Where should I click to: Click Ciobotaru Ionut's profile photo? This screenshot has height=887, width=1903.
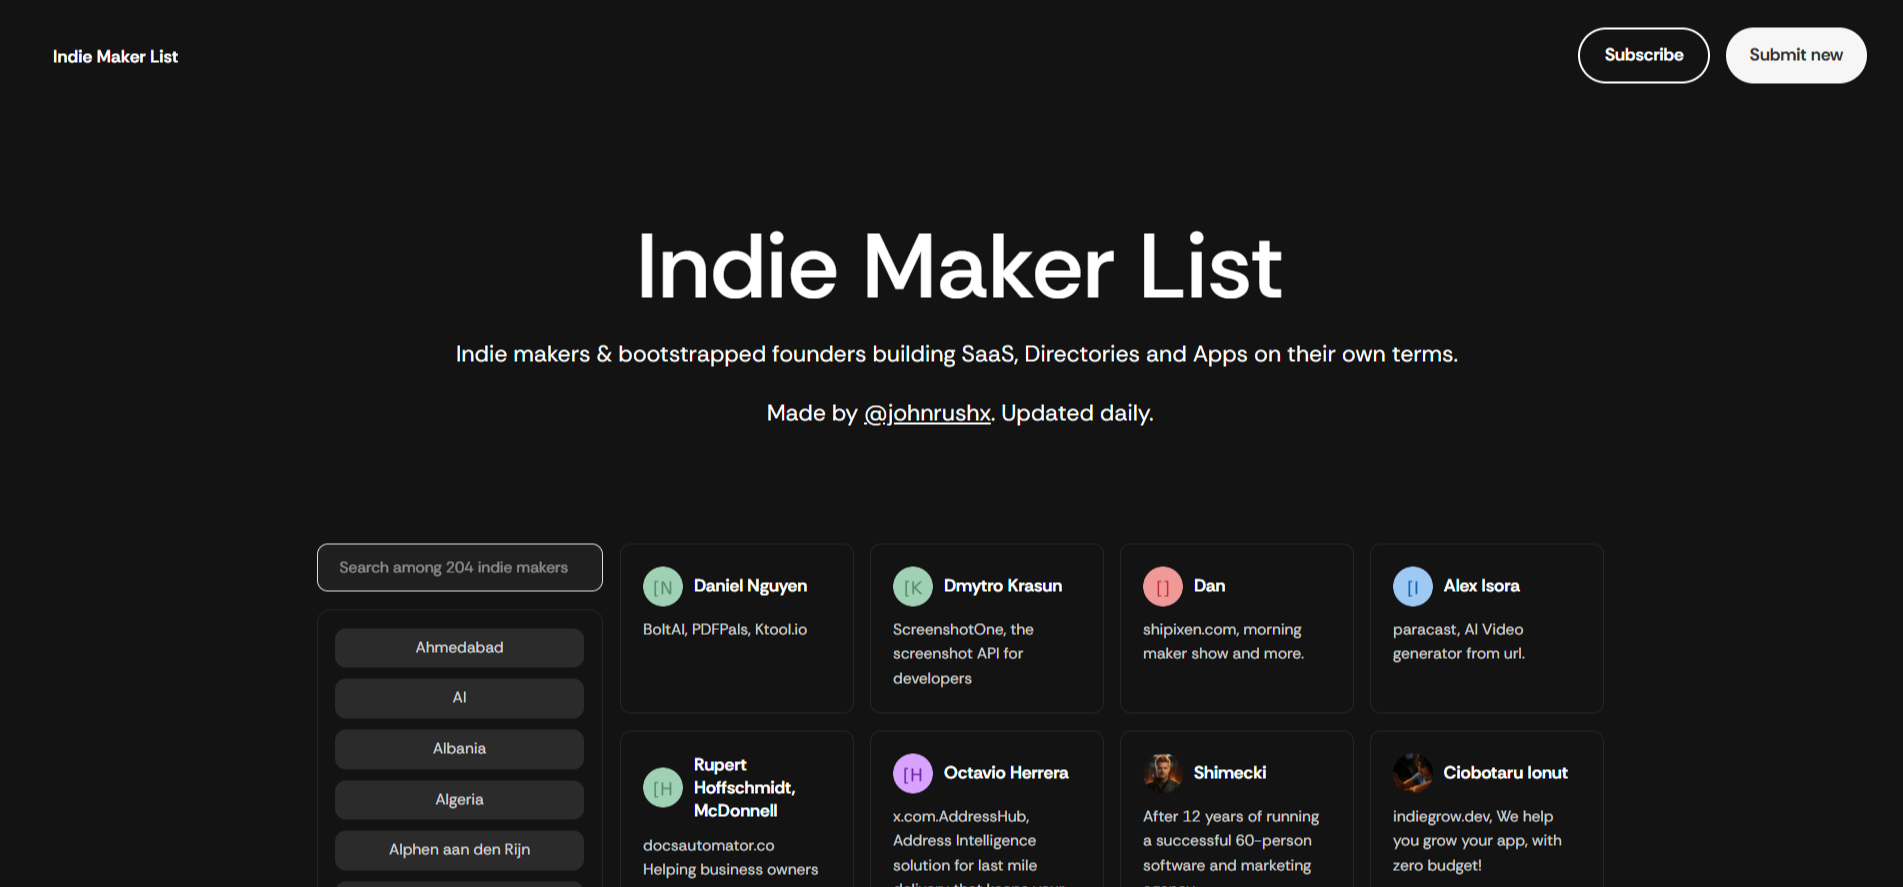coord(1412,773)
